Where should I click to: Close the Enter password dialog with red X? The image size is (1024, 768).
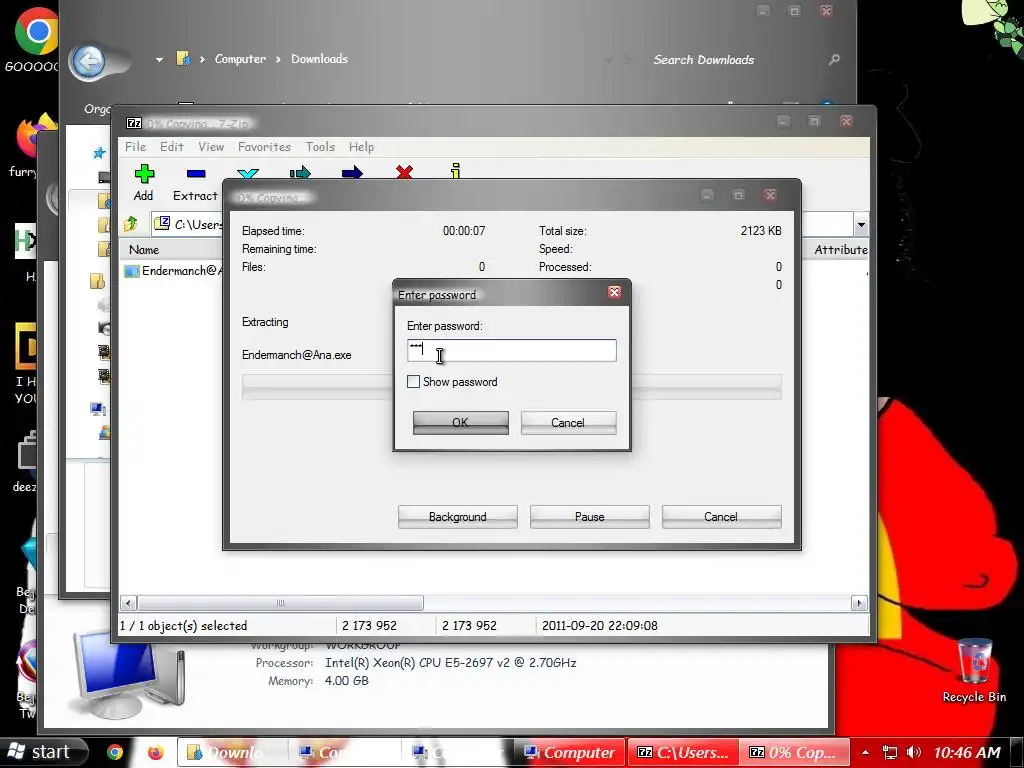point(614,292)
